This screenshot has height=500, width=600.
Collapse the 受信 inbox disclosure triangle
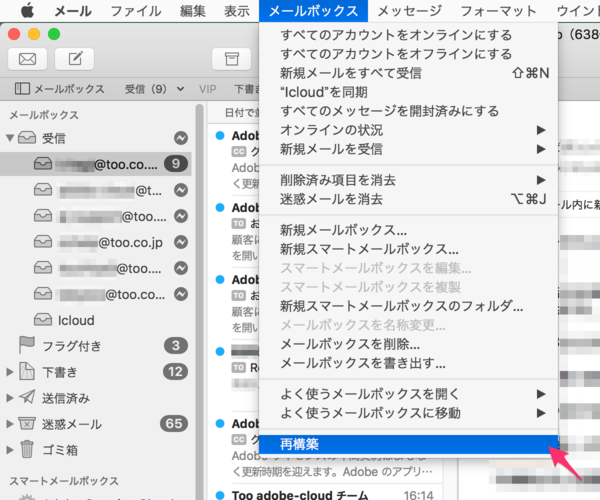tap(11, 137)
